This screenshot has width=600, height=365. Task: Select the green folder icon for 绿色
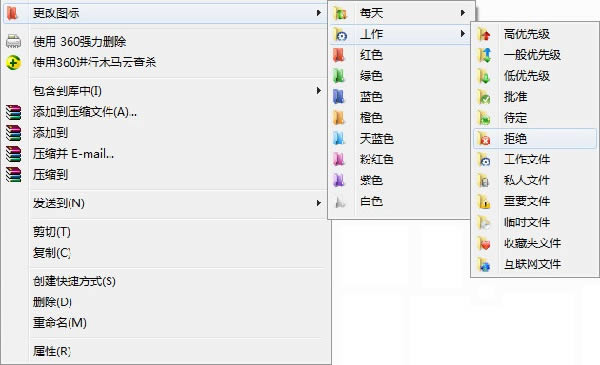click(x=339, y=76)
